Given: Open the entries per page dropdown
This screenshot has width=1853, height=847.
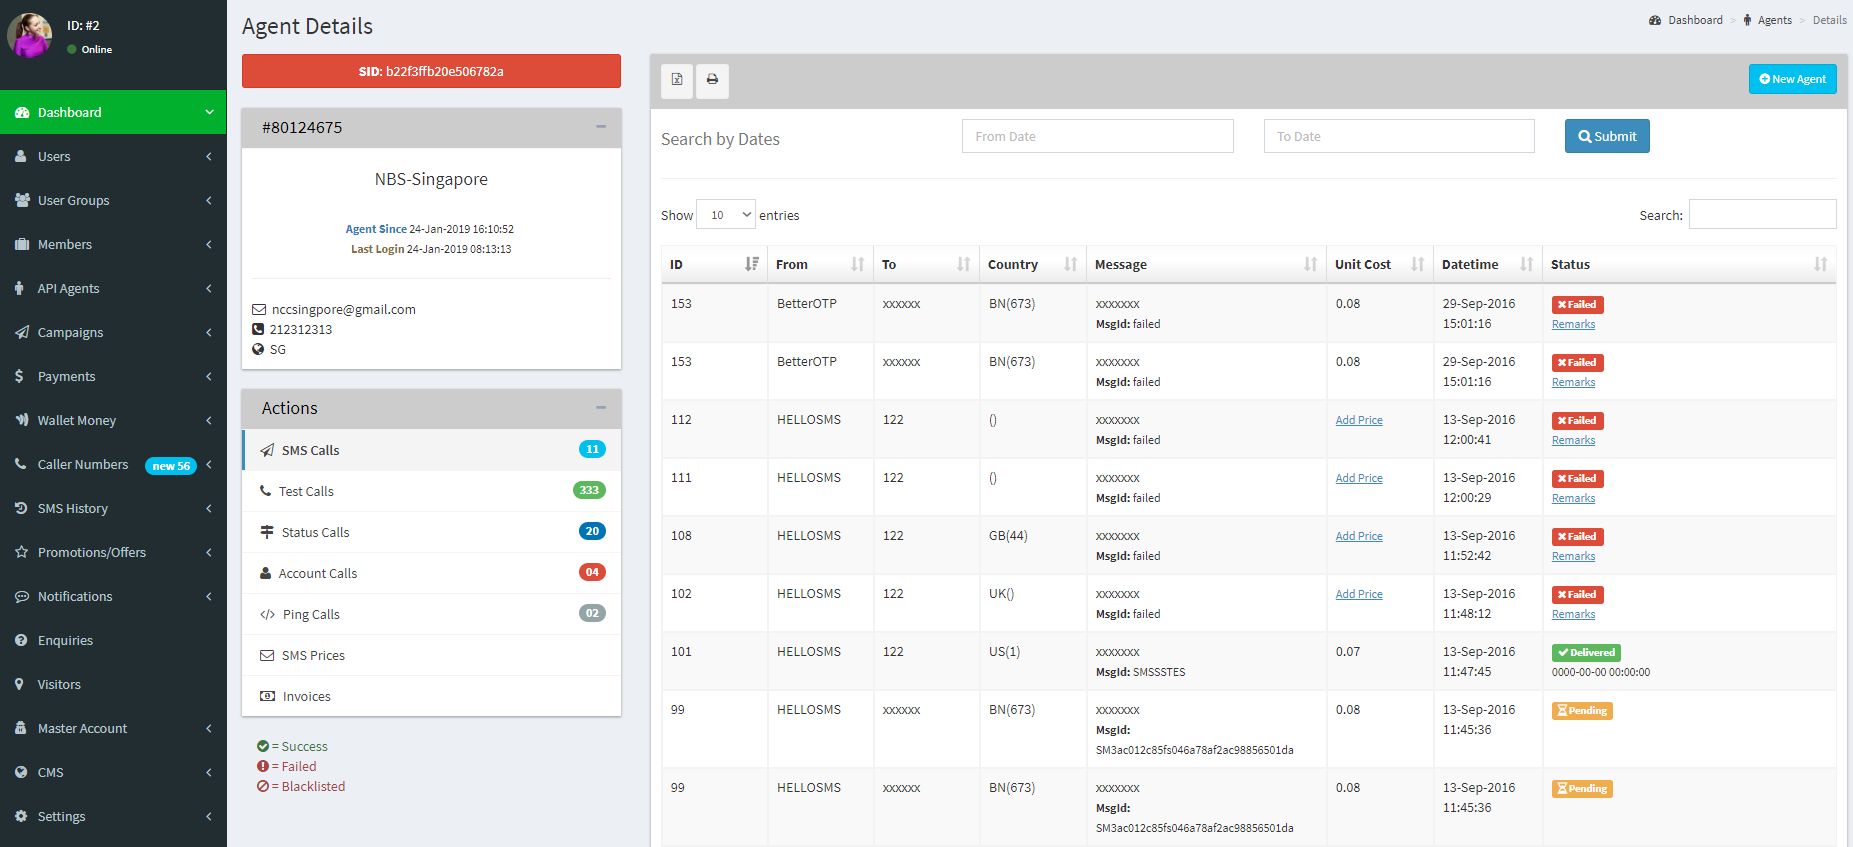Looking at the screenshot, I should (x=726, y=215).
